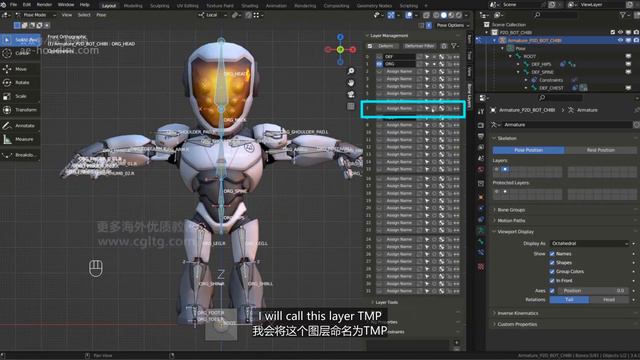Click the viewport zoom magnifier gizmo
The height and width of the screenshot is (360, 640).
click(351, 71)
